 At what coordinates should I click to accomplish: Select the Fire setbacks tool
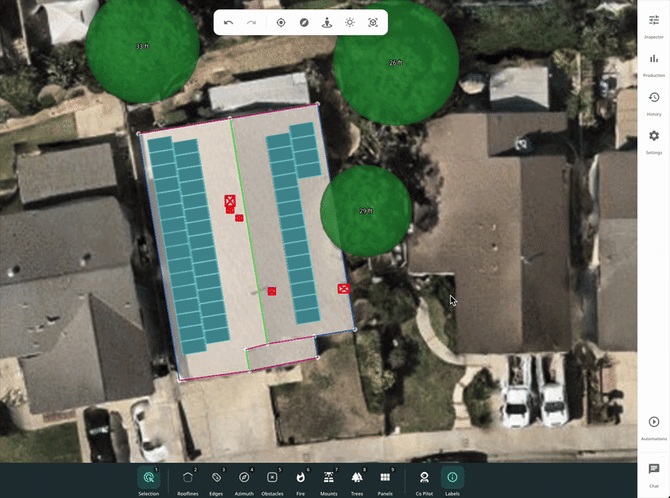pyautogui.click(x=300, y=481)
